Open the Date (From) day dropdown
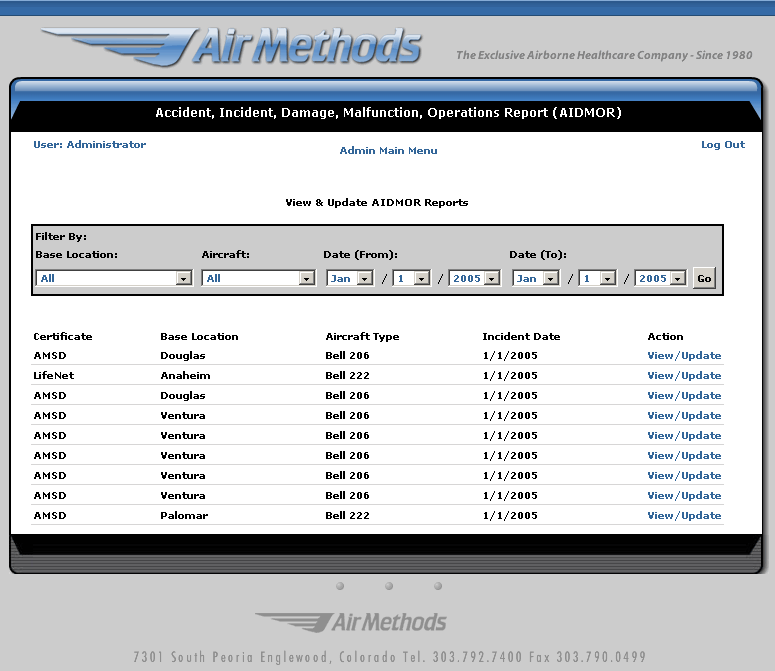Viewport: 775px width, 671px height. coord(411,278)
